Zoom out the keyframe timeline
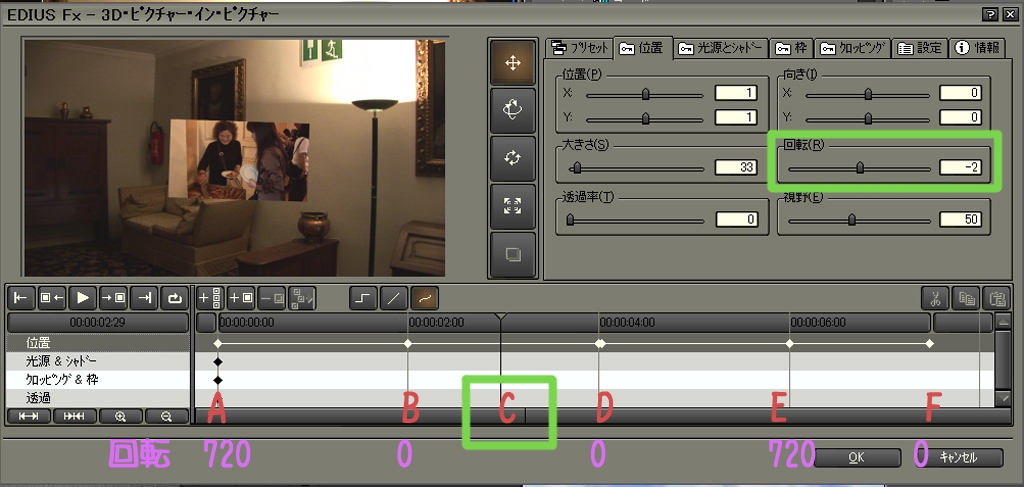Viewport: 1024px width, 487px height. pos(167,416)
